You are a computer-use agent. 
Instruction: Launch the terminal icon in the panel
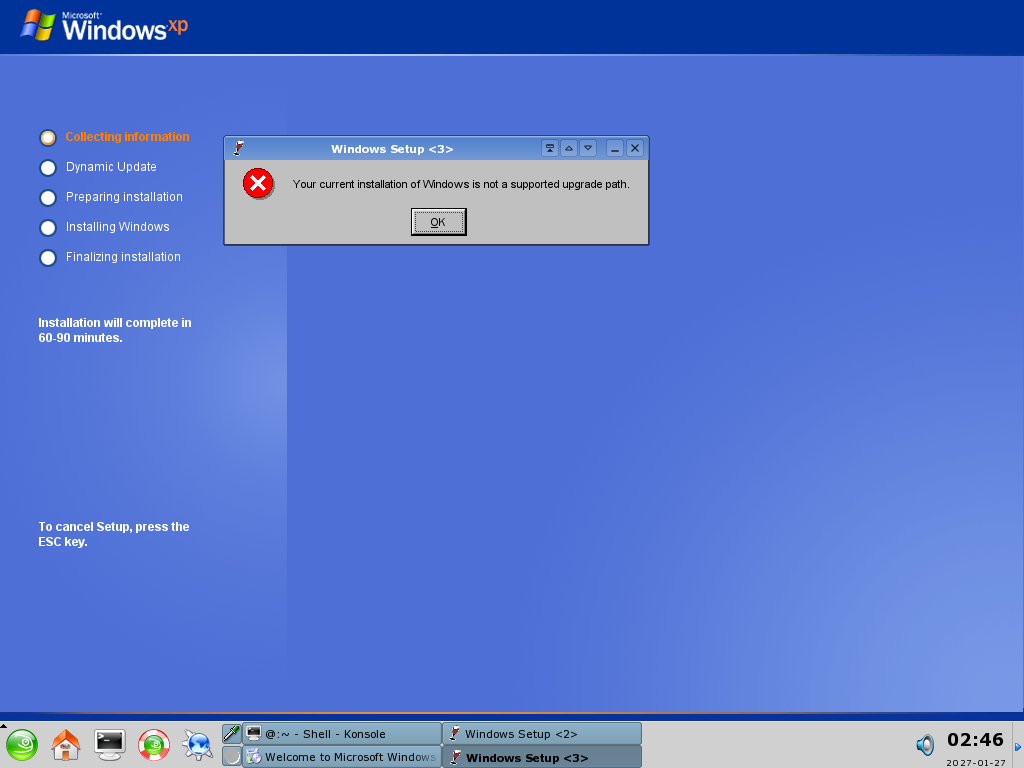[110, 742]
